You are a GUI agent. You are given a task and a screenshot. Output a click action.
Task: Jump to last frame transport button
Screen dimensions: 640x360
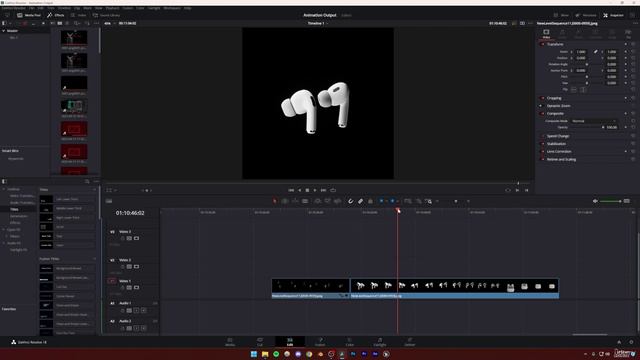[x=323, y=190]
